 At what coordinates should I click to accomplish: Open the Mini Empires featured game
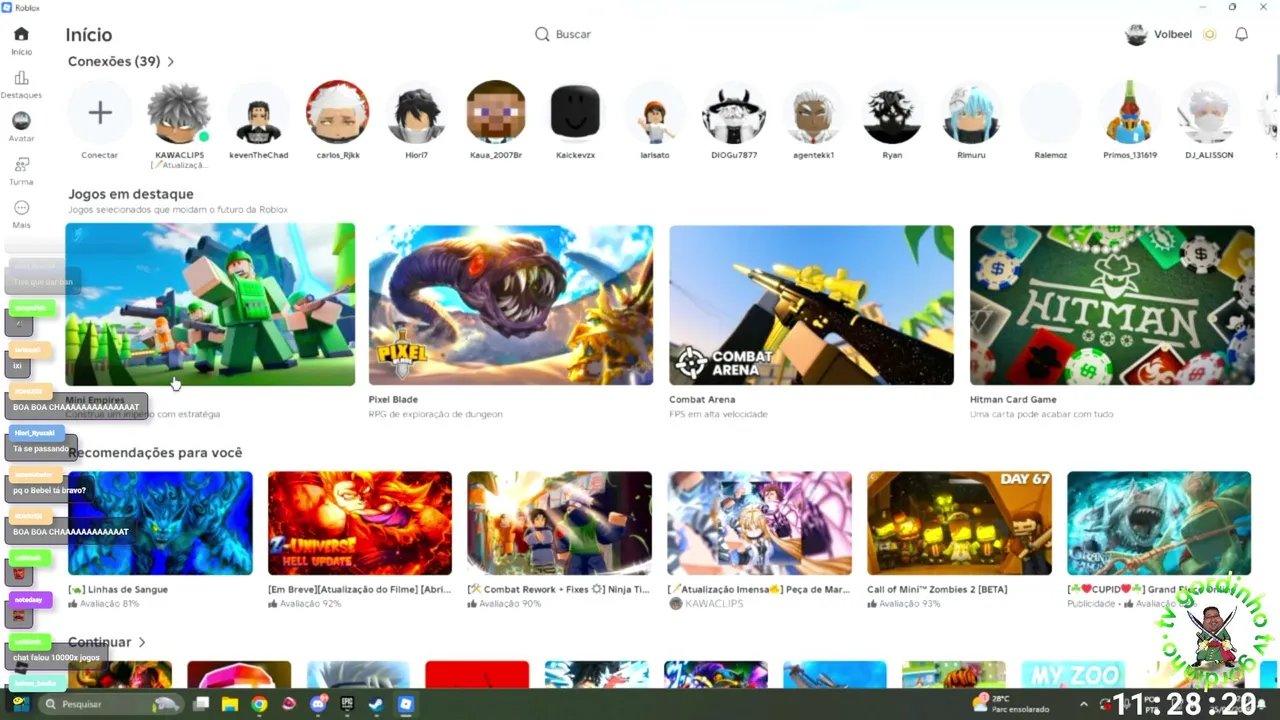(x=210, y=304)
